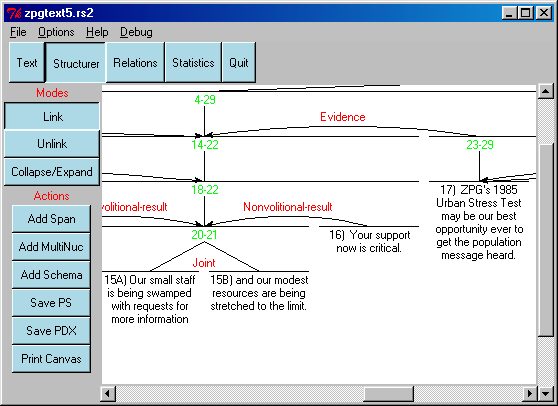Click Print Canvas button

(x=51, y=358)
